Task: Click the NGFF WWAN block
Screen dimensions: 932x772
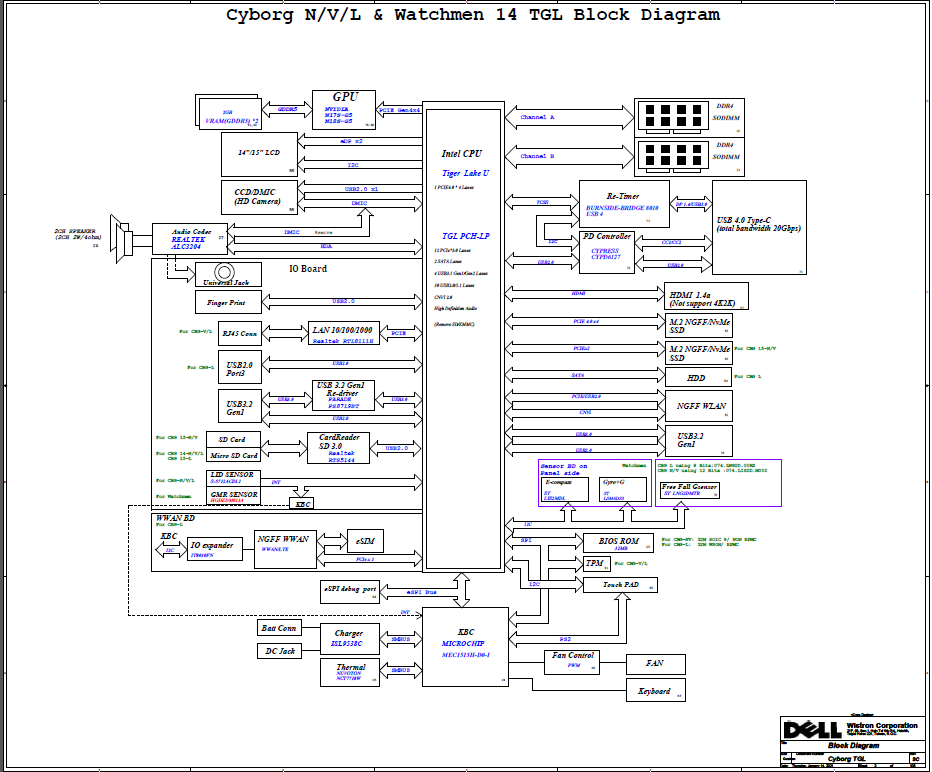Action: pyautogui.click(x=285, y=549)
